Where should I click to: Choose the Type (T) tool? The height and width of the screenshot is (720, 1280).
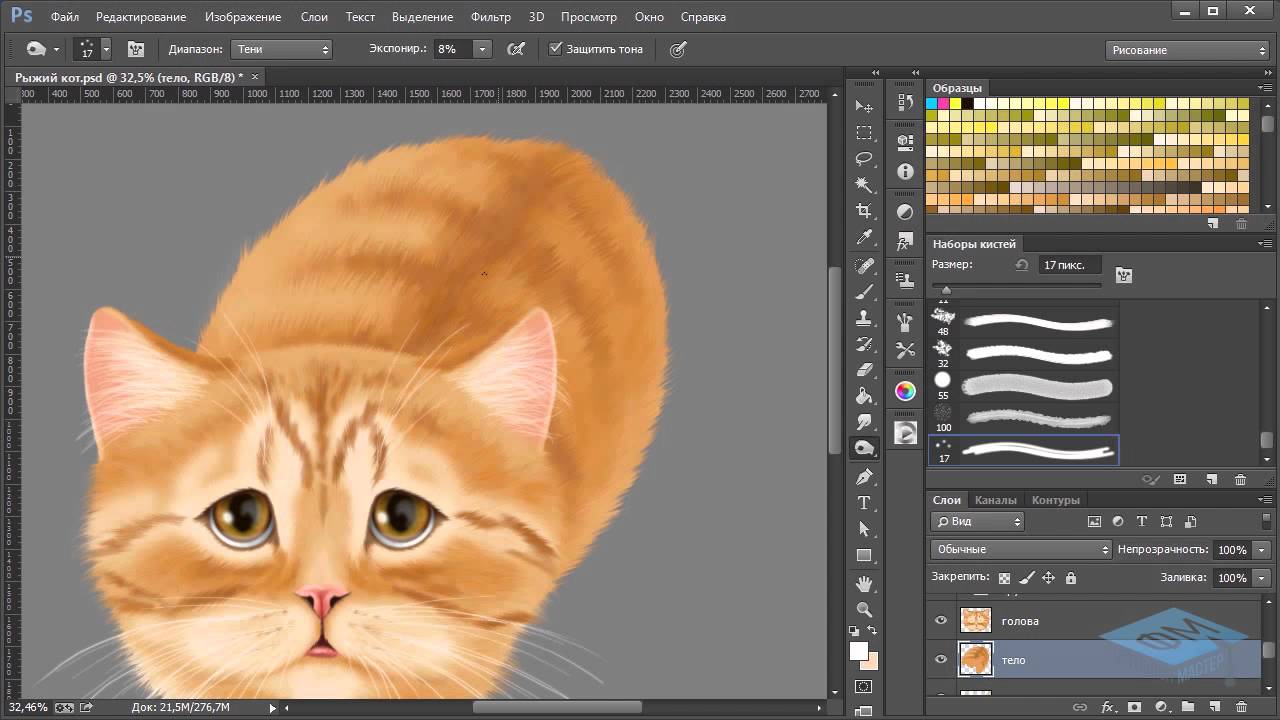point(864,503)
